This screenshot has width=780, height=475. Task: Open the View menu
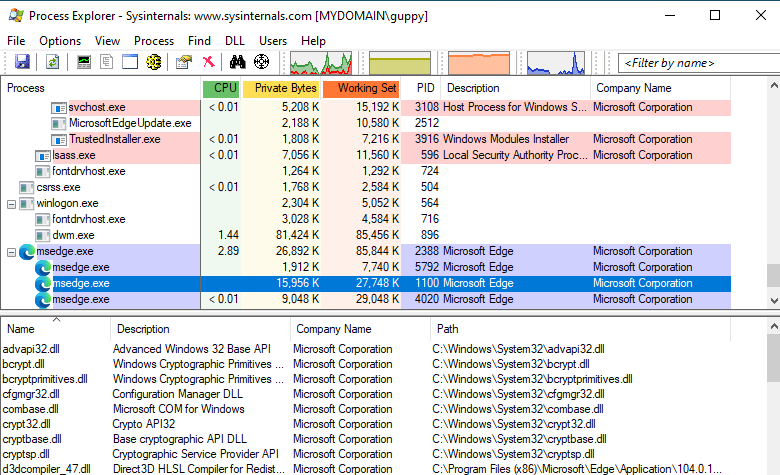pos(107,41)
